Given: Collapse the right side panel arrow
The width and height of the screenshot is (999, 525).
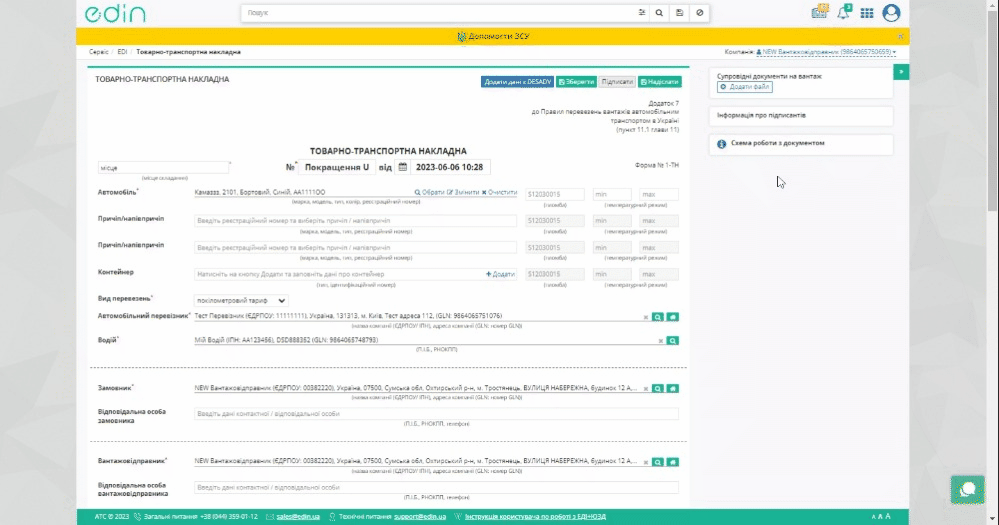Looking at the screenshot, I should tap(901, 72).
